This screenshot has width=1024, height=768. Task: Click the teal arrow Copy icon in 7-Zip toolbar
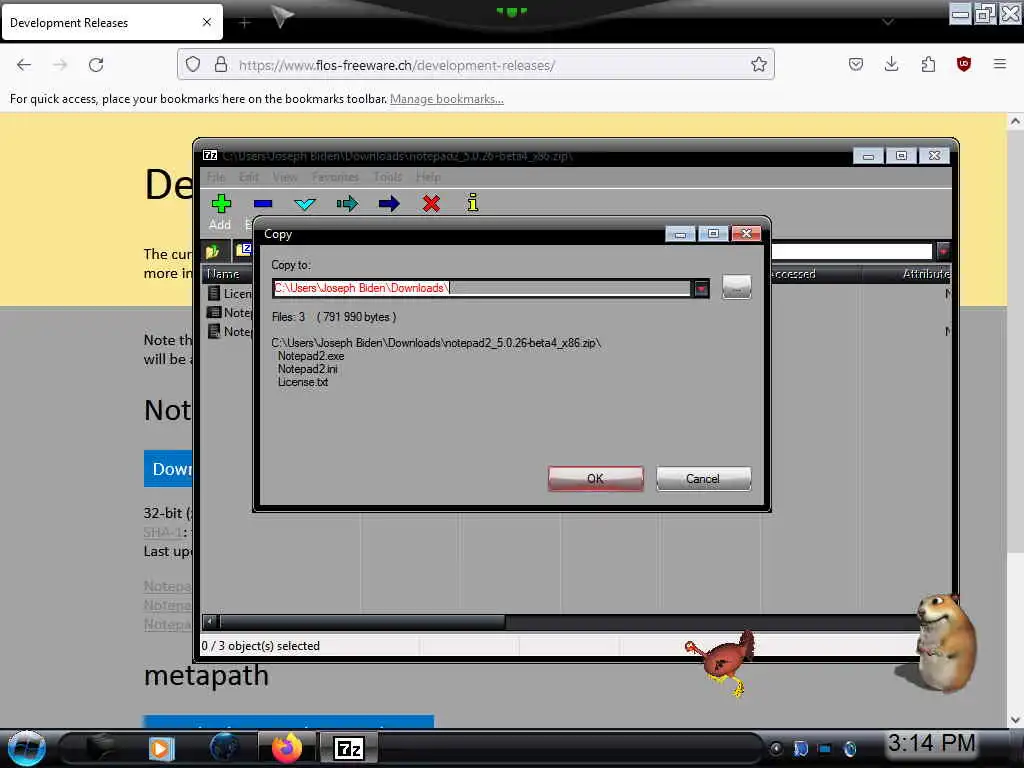tap(347, 204)
